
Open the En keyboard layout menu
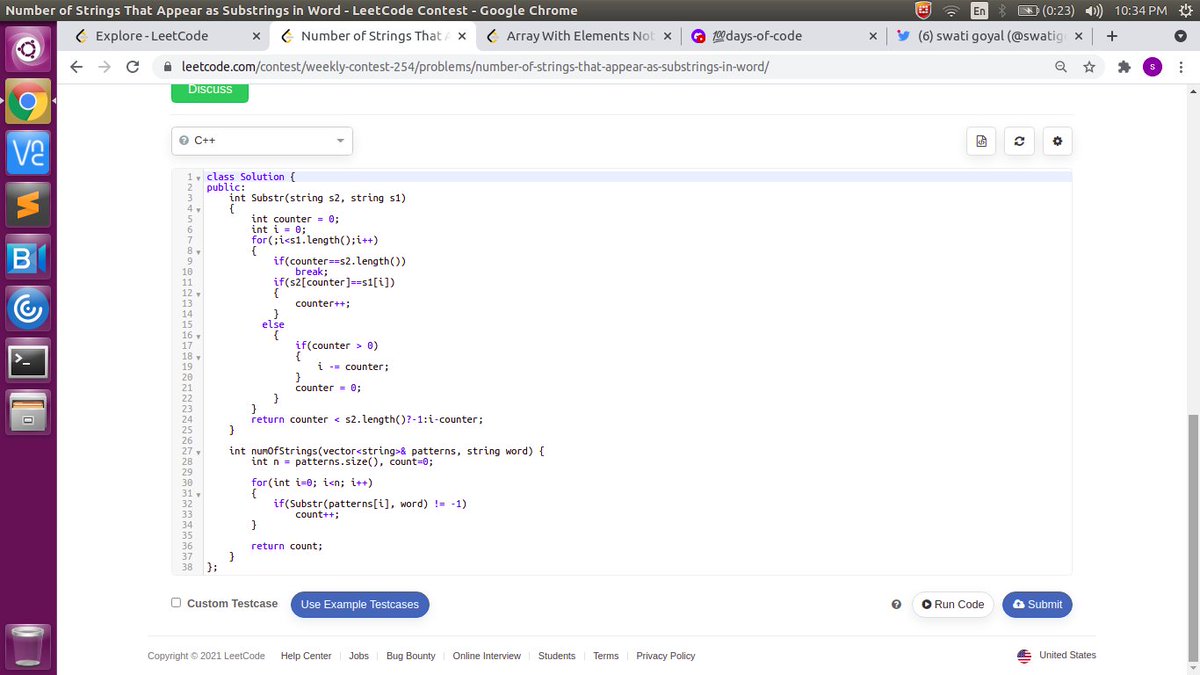coord(978,10)
